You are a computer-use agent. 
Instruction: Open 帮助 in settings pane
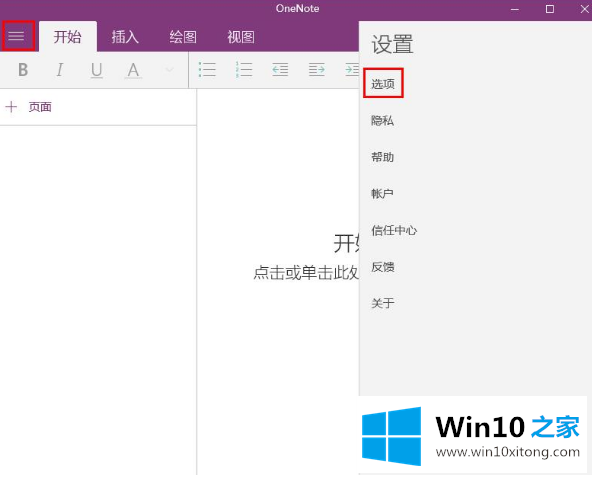(382, 157)
